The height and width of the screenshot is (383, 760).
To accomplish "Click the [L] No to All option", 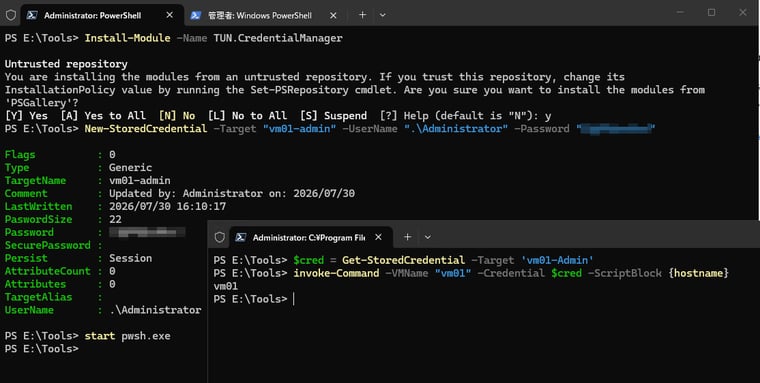I will (247, 116).
